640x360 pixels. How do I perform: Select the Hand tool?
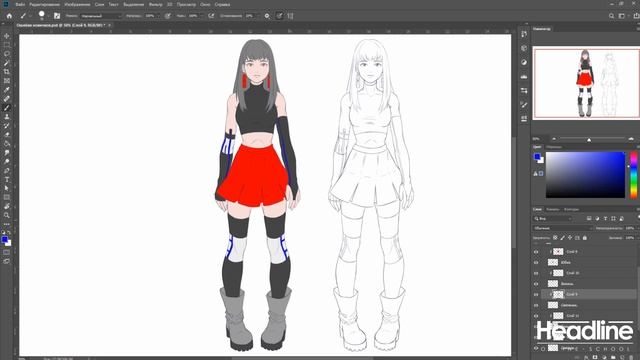[x=7, y=206]
